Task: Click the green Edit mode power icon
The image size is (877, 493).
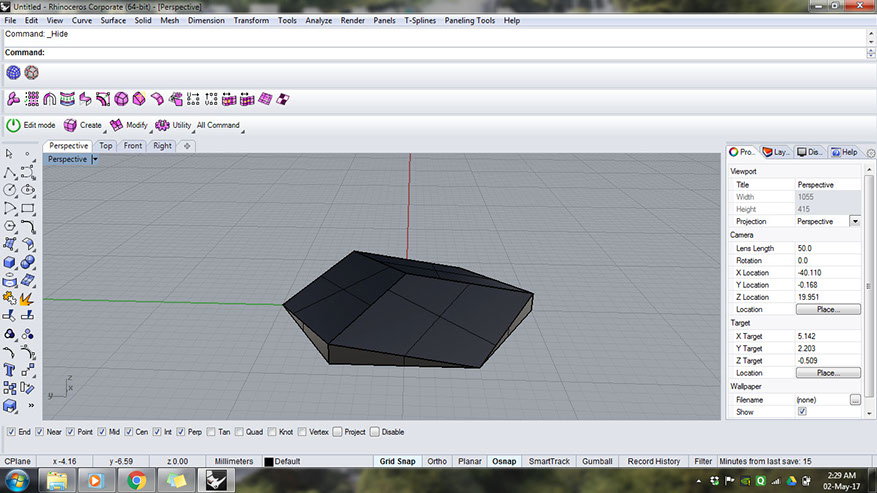Action: (13, 125)
